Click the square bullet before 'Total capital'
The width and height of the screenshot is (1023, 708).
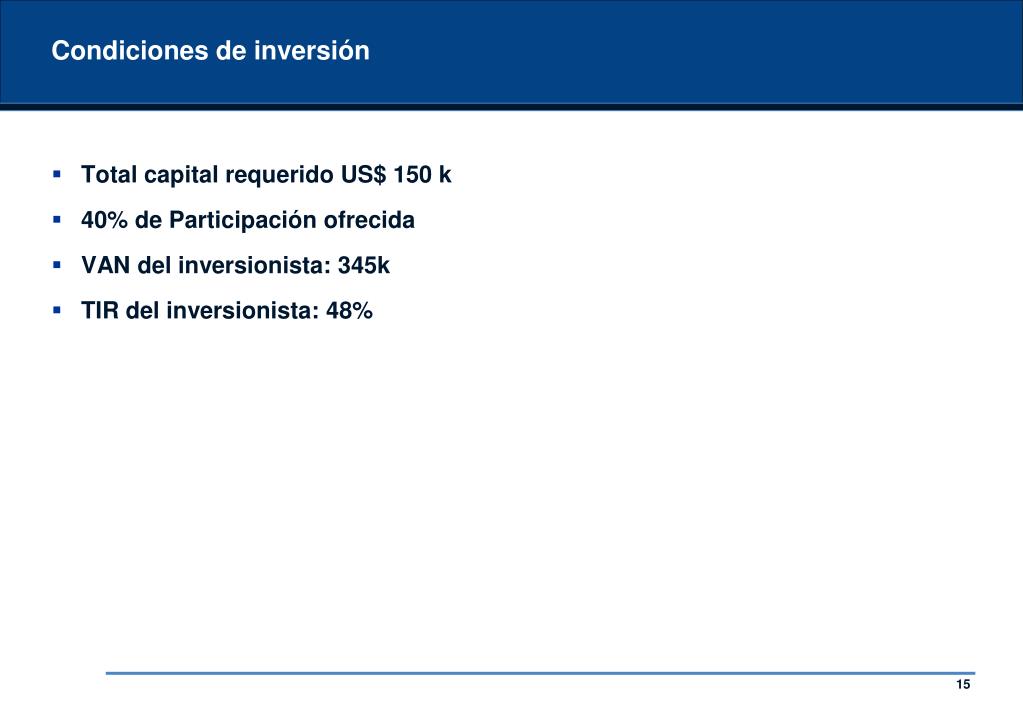point(57,175)
